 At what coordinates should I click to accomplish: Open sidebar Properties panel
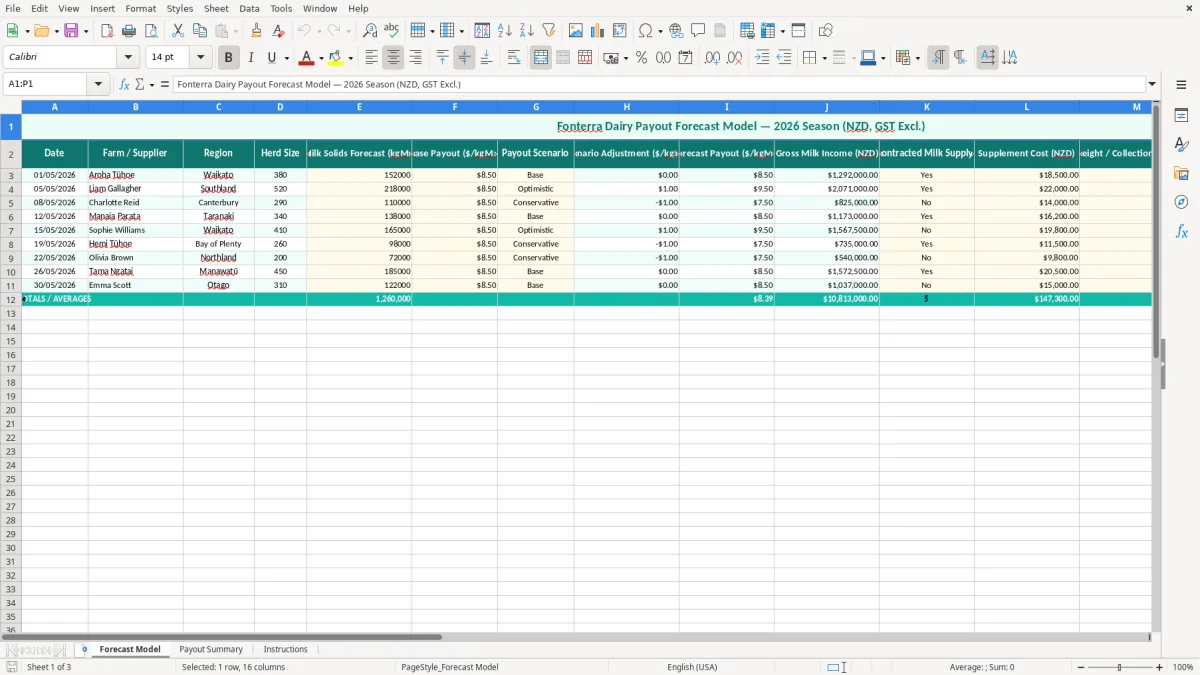point(1181,116)
